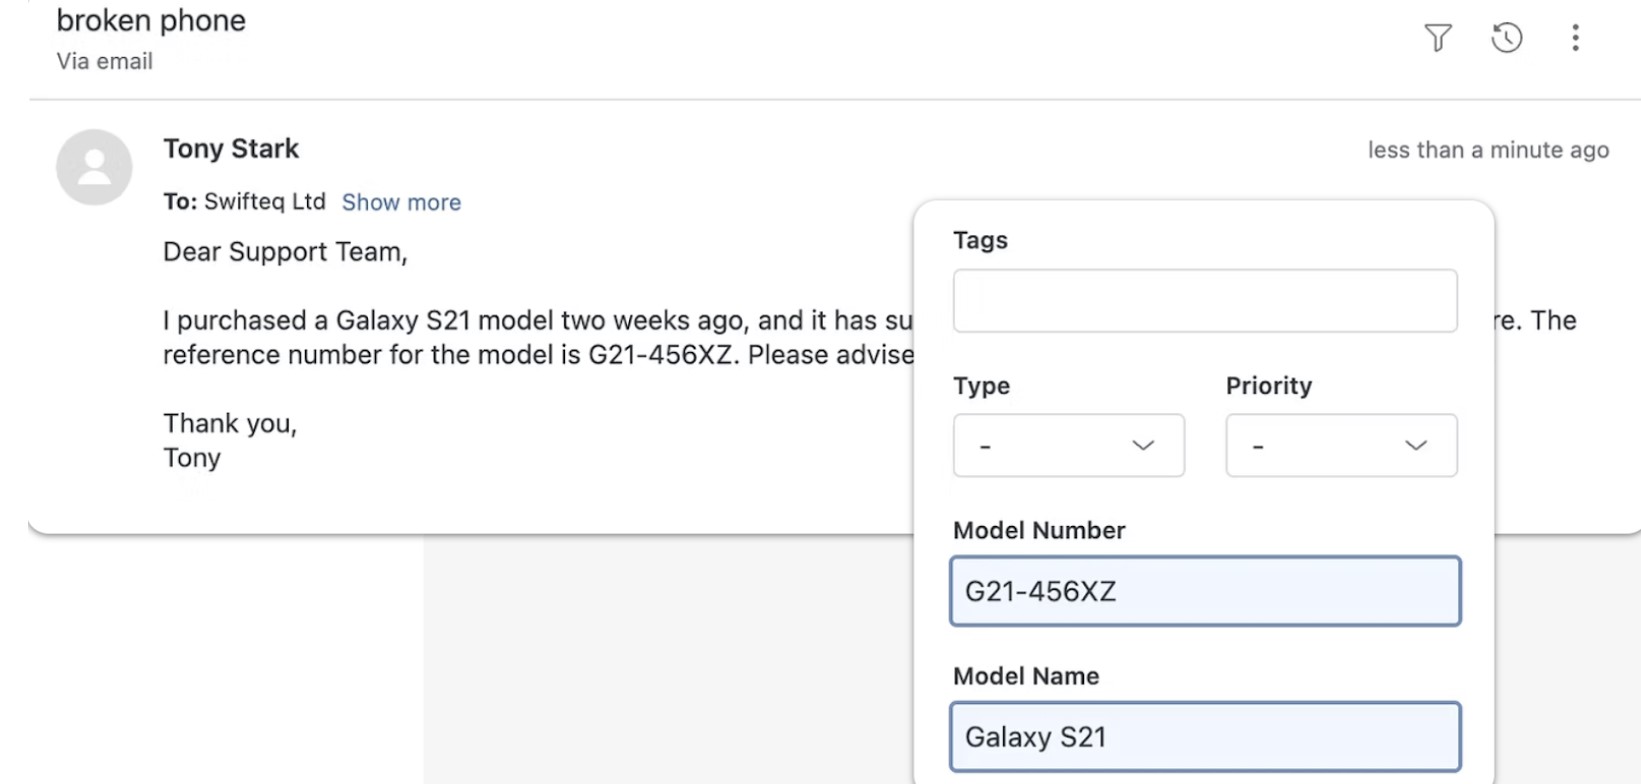Image resolution: width=1641 pixels, height=784 pixels.
Task: Click the Priority field label
Action: pyautogui.click(x=1268, y=386)
